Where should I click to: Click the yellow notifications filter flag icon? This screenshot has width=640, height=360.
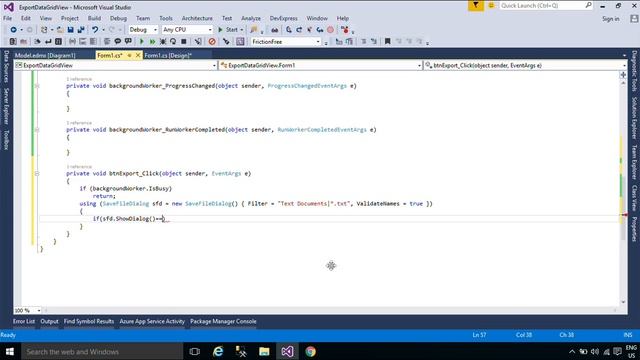(476, 6)
